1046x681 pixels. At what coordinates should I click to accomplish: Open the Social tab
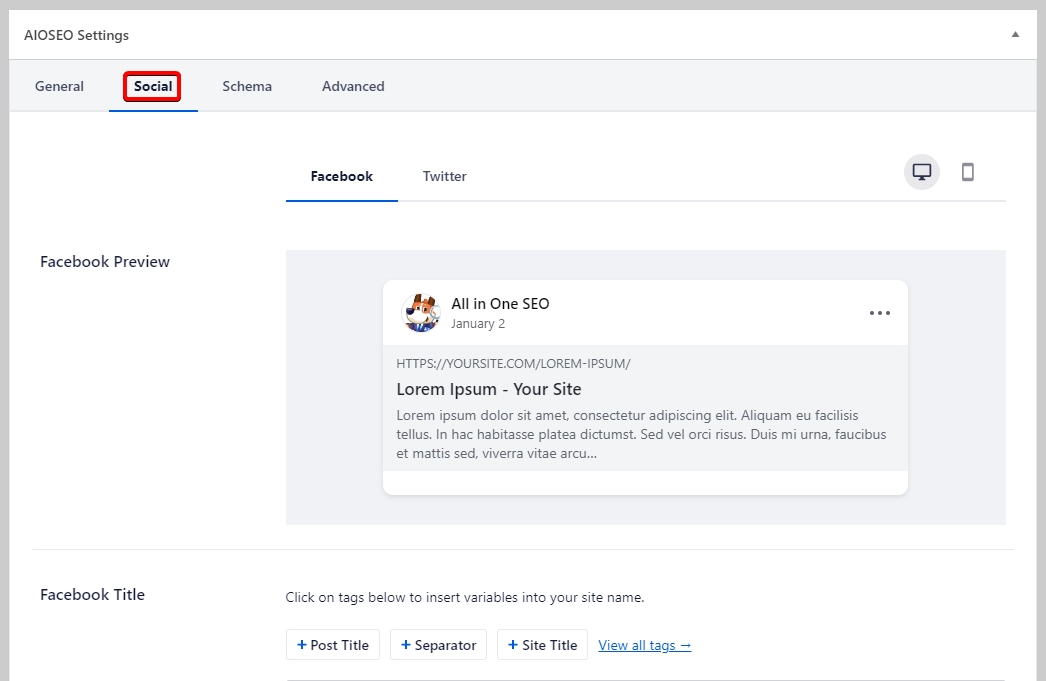click(153, 86)
